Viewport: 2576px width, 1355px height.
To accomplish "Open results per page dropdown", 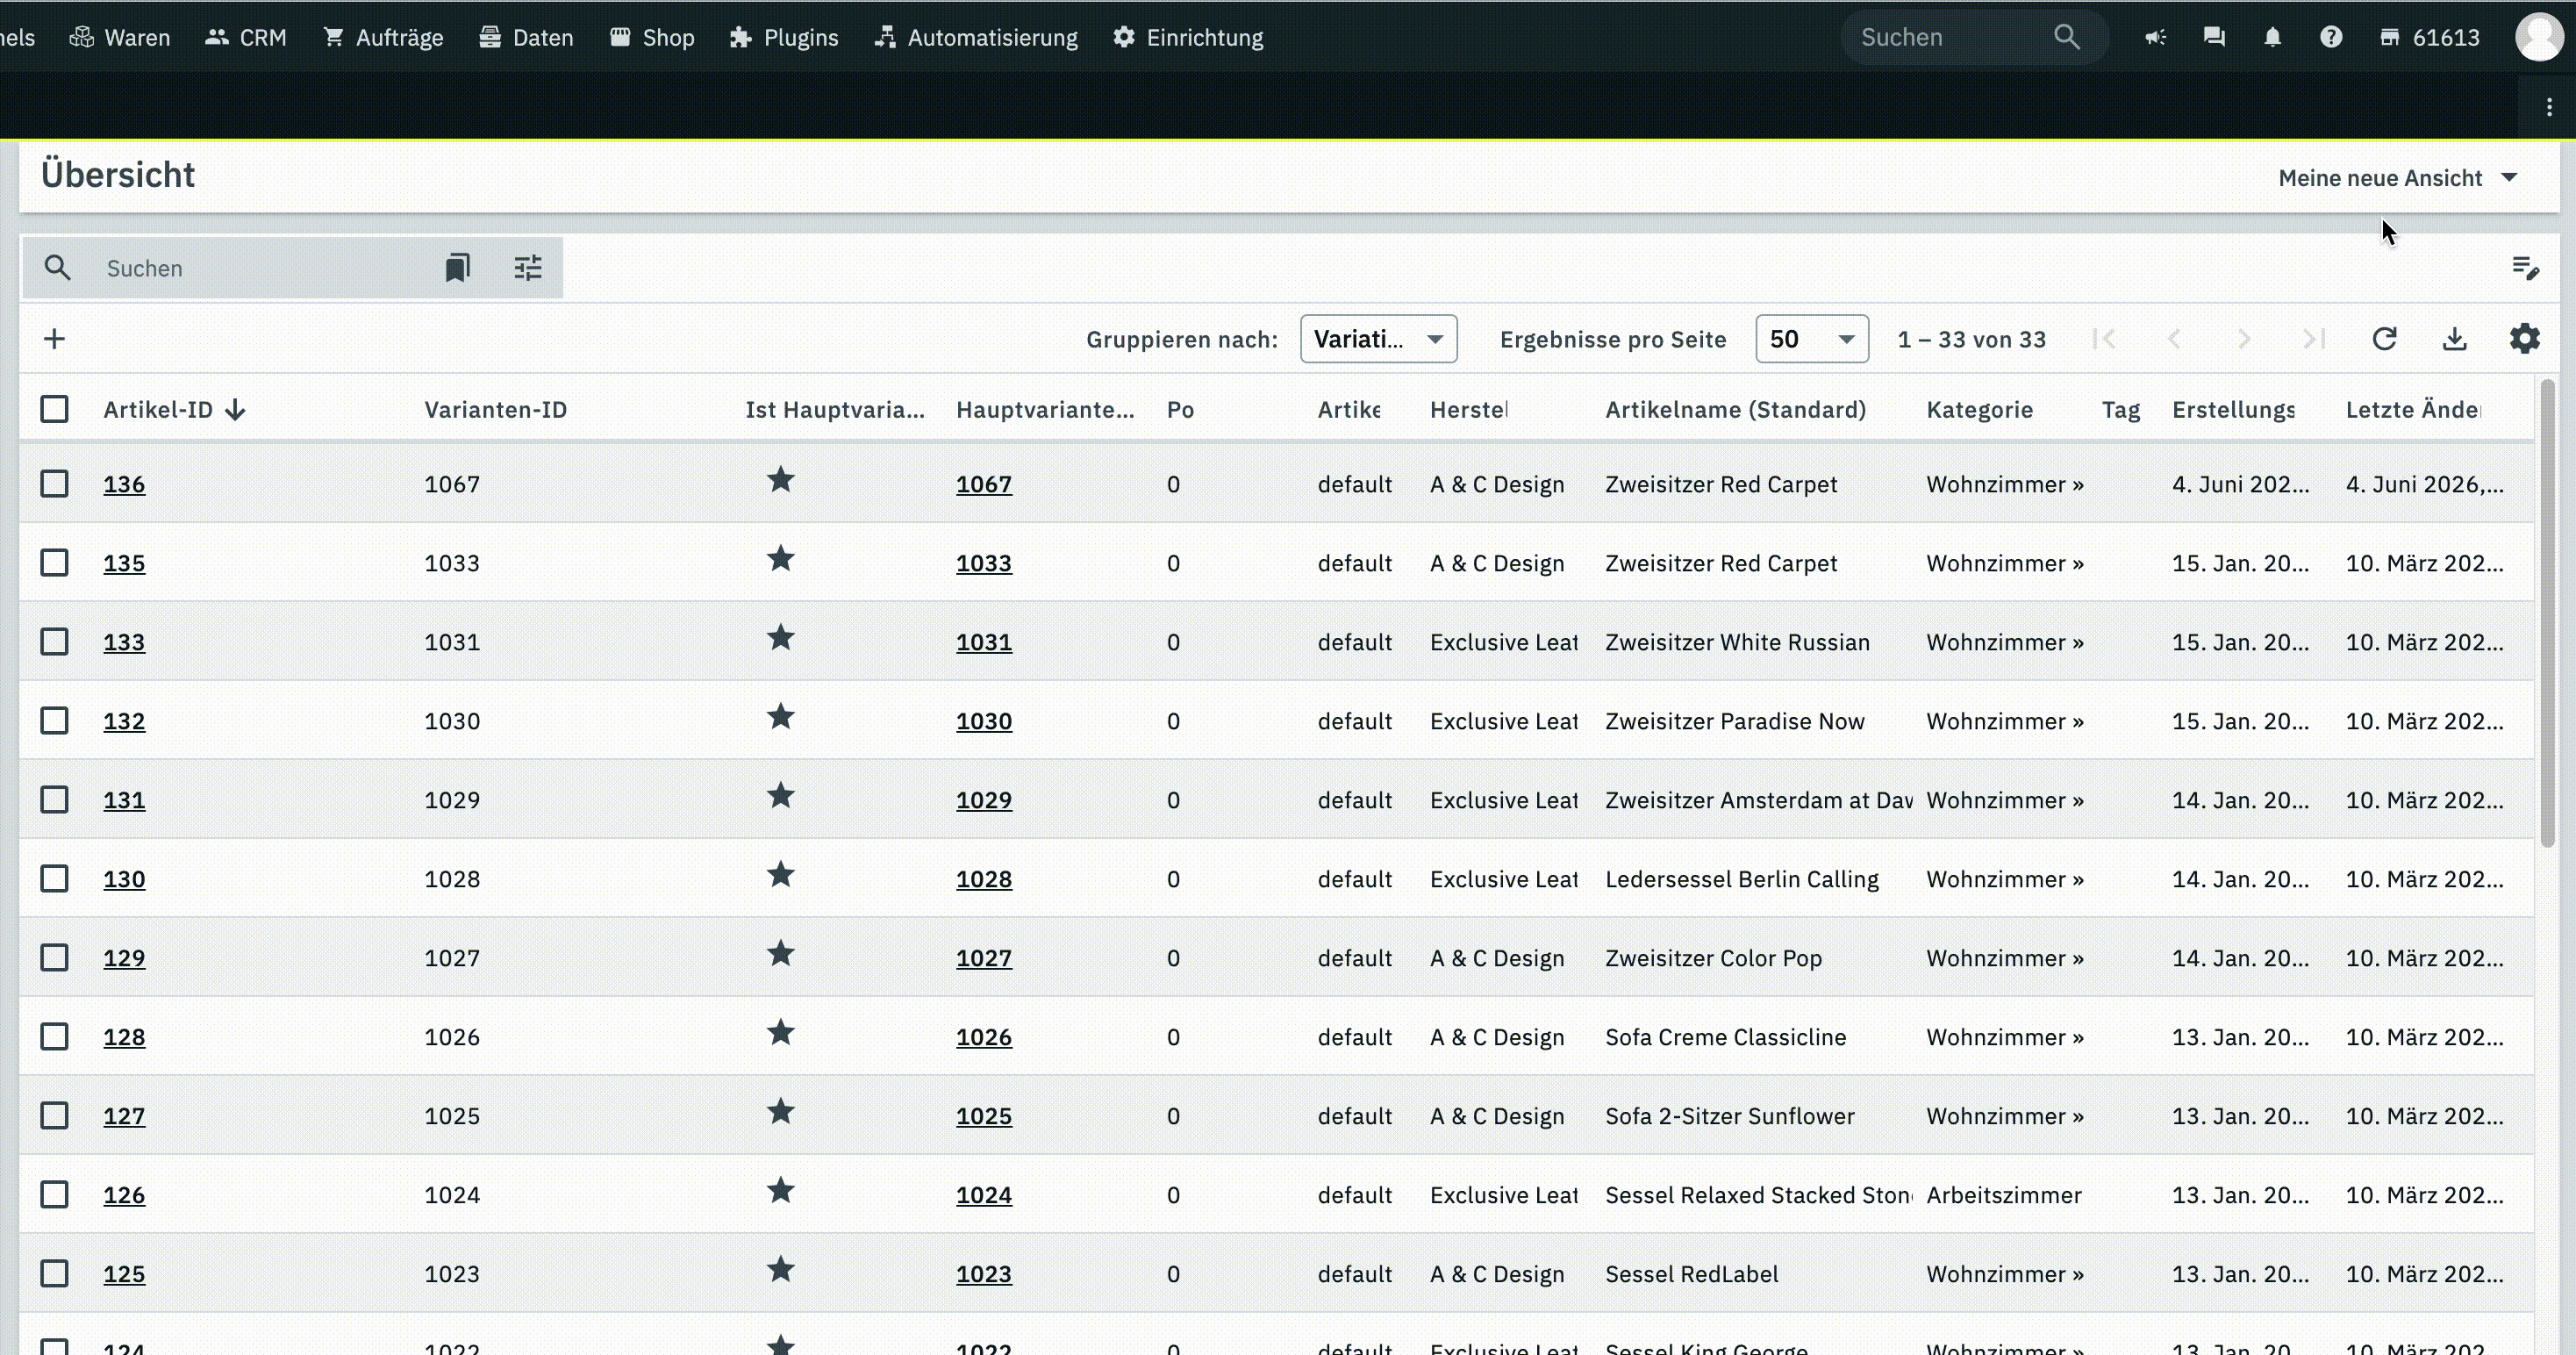I will (1812, 339).
